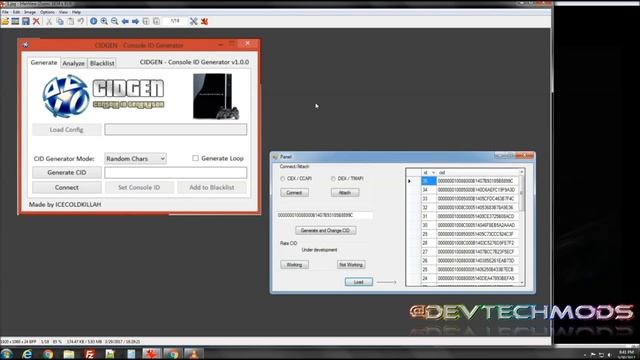Click the cid column header
The width and height of the screenshot is (640, 360).
478,173
